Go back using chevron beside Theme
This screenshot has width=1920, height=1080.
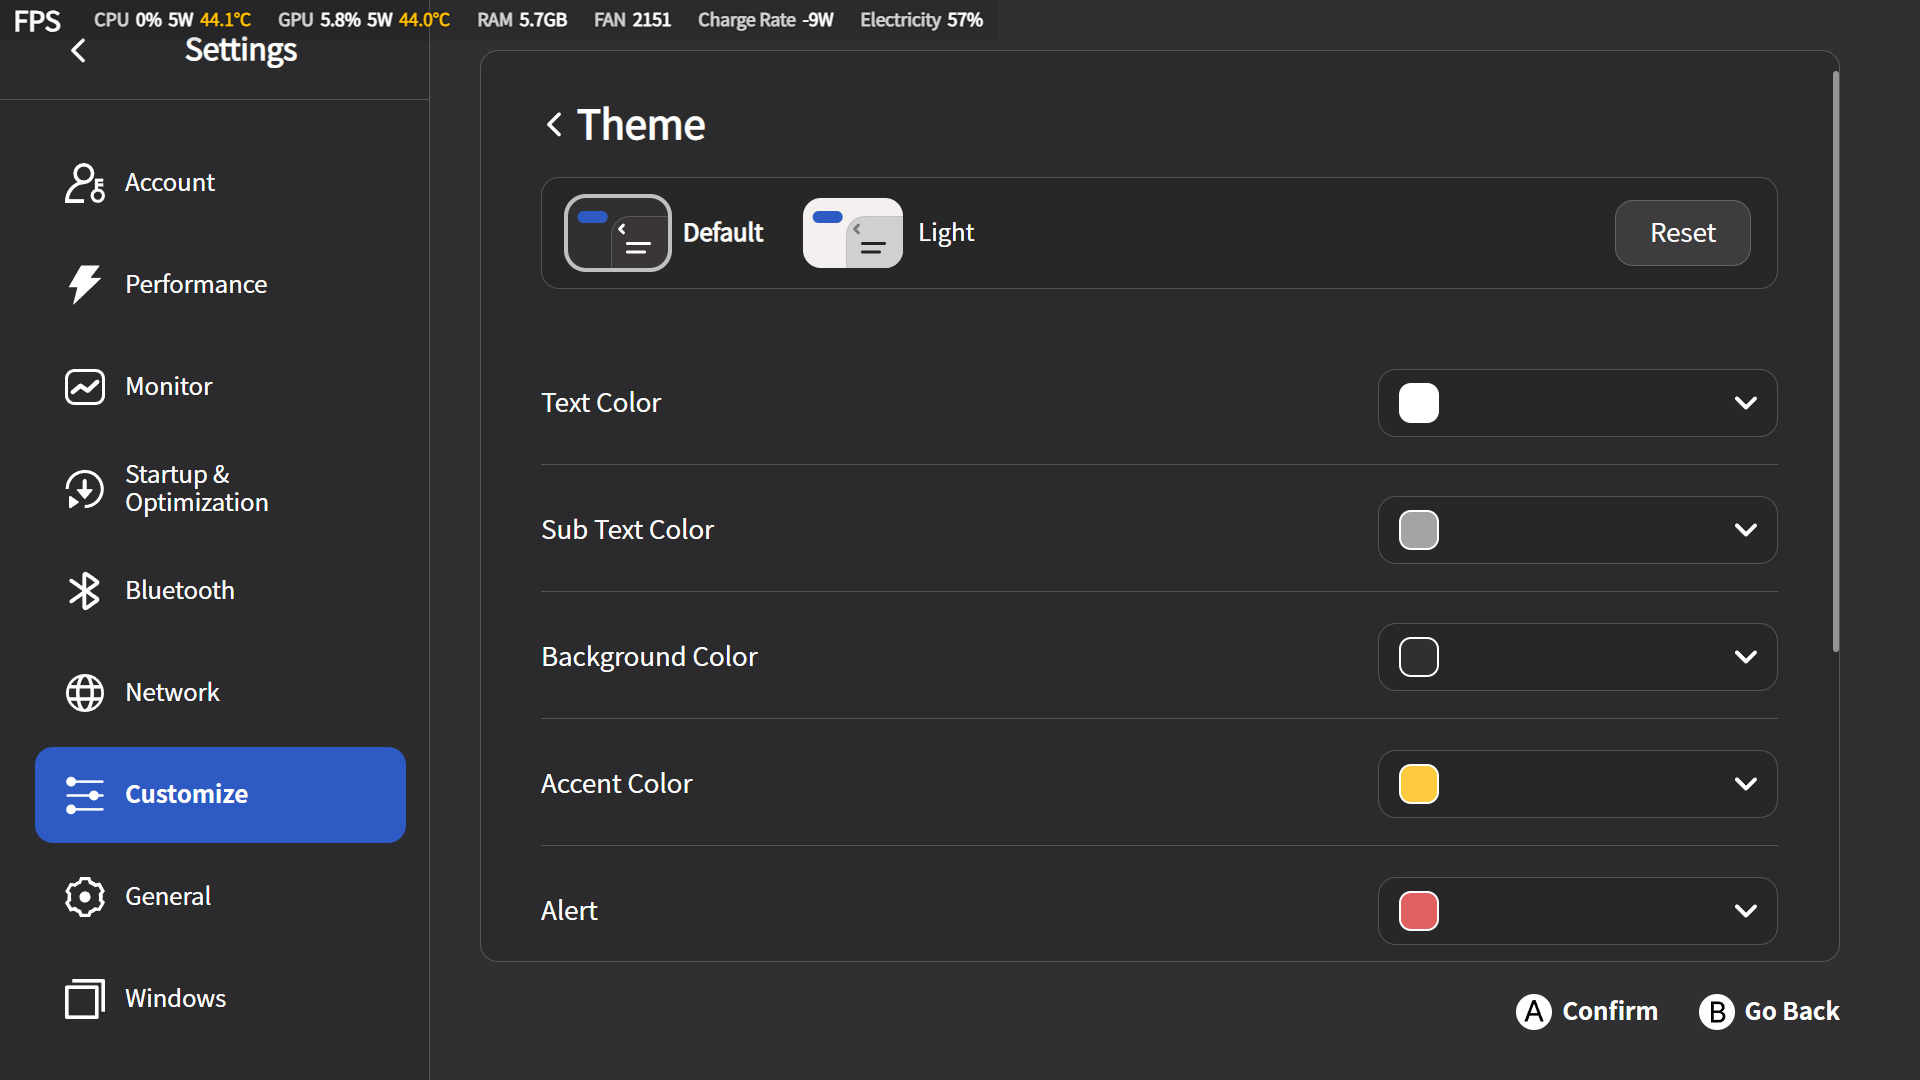(554, 125)
